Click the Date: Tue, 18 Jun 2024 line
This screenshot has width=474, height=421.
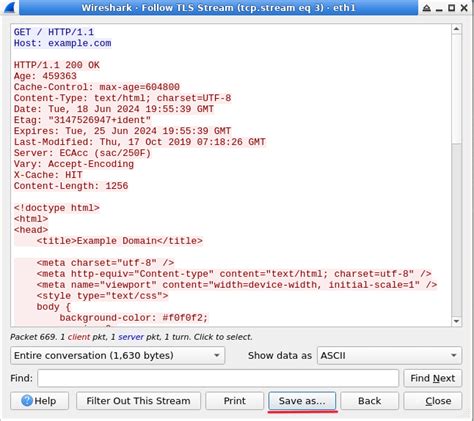coord(114,109)
